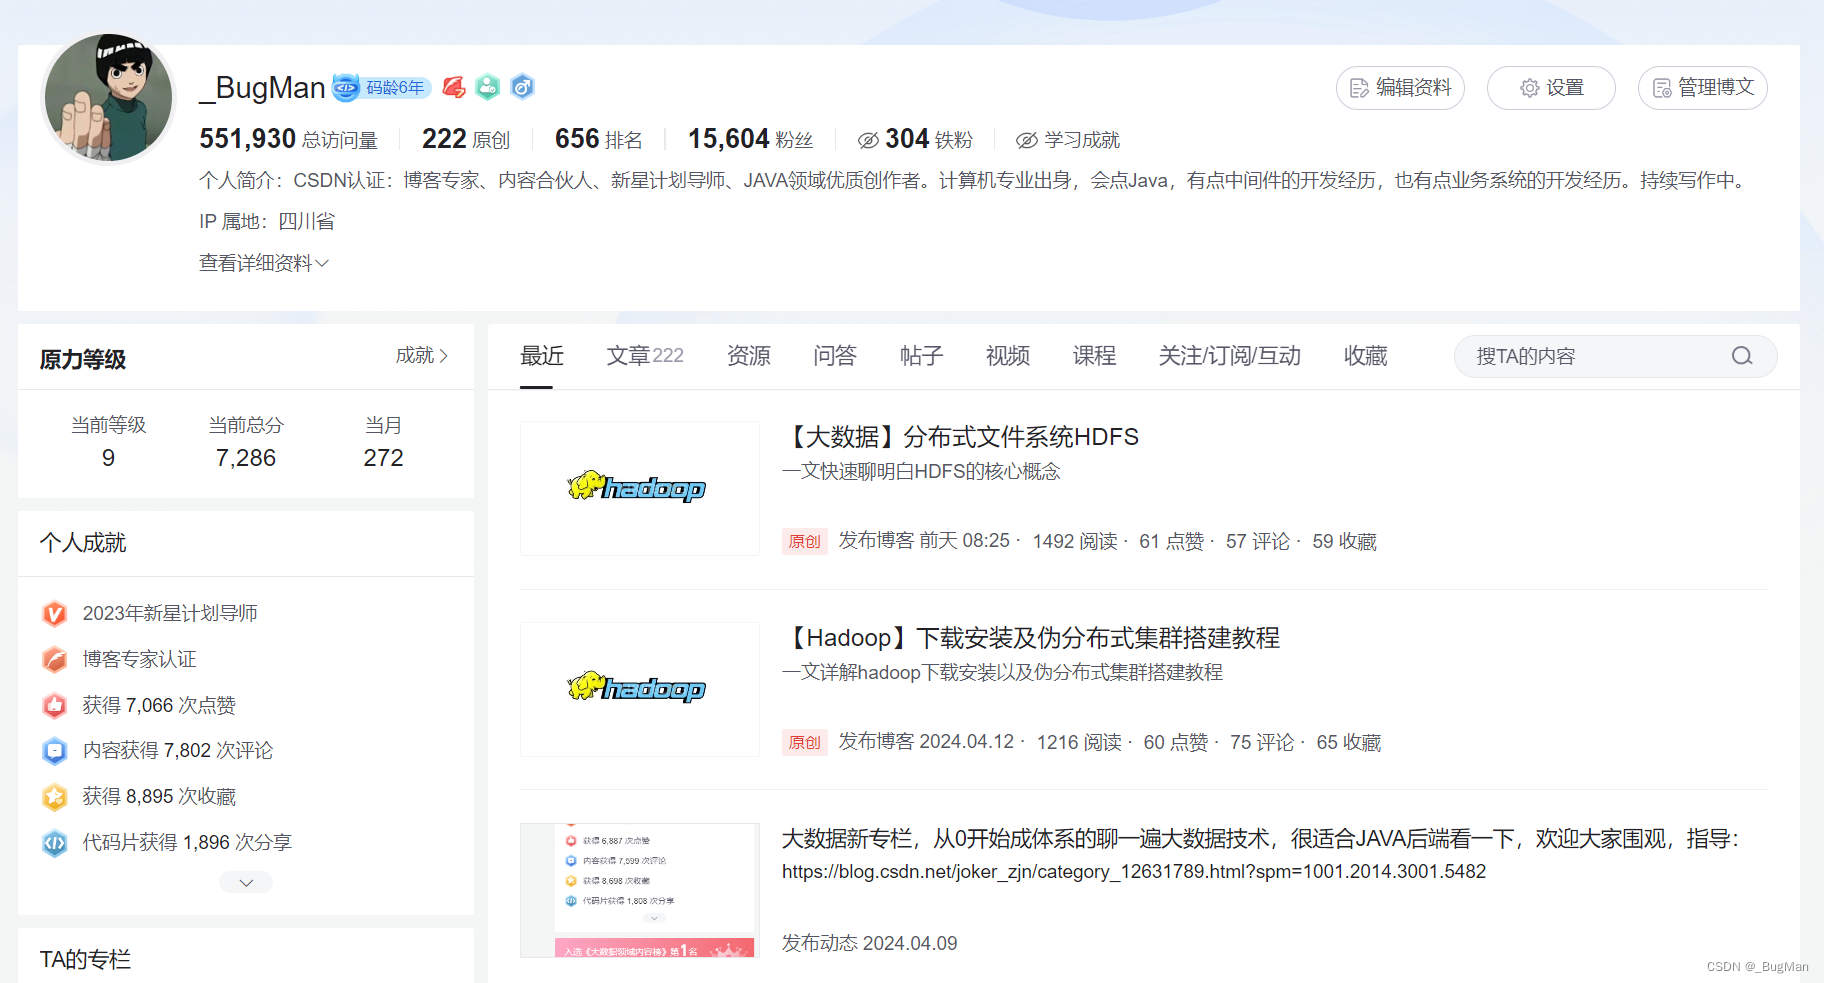Screen dimensions: 1824x983
Task: Switch to the 课程 tab
Action: [x=1094, y=356]
